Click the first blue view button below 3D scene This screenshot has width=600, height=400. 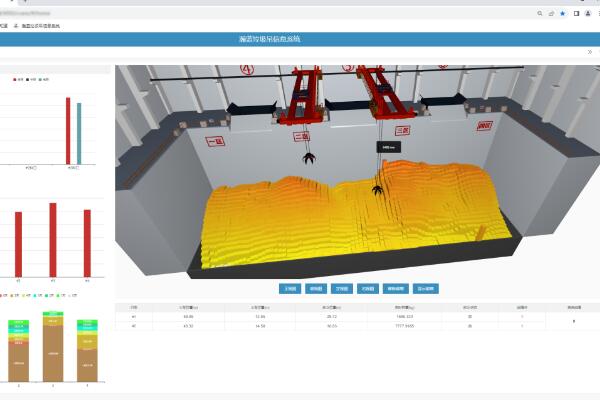290,287
